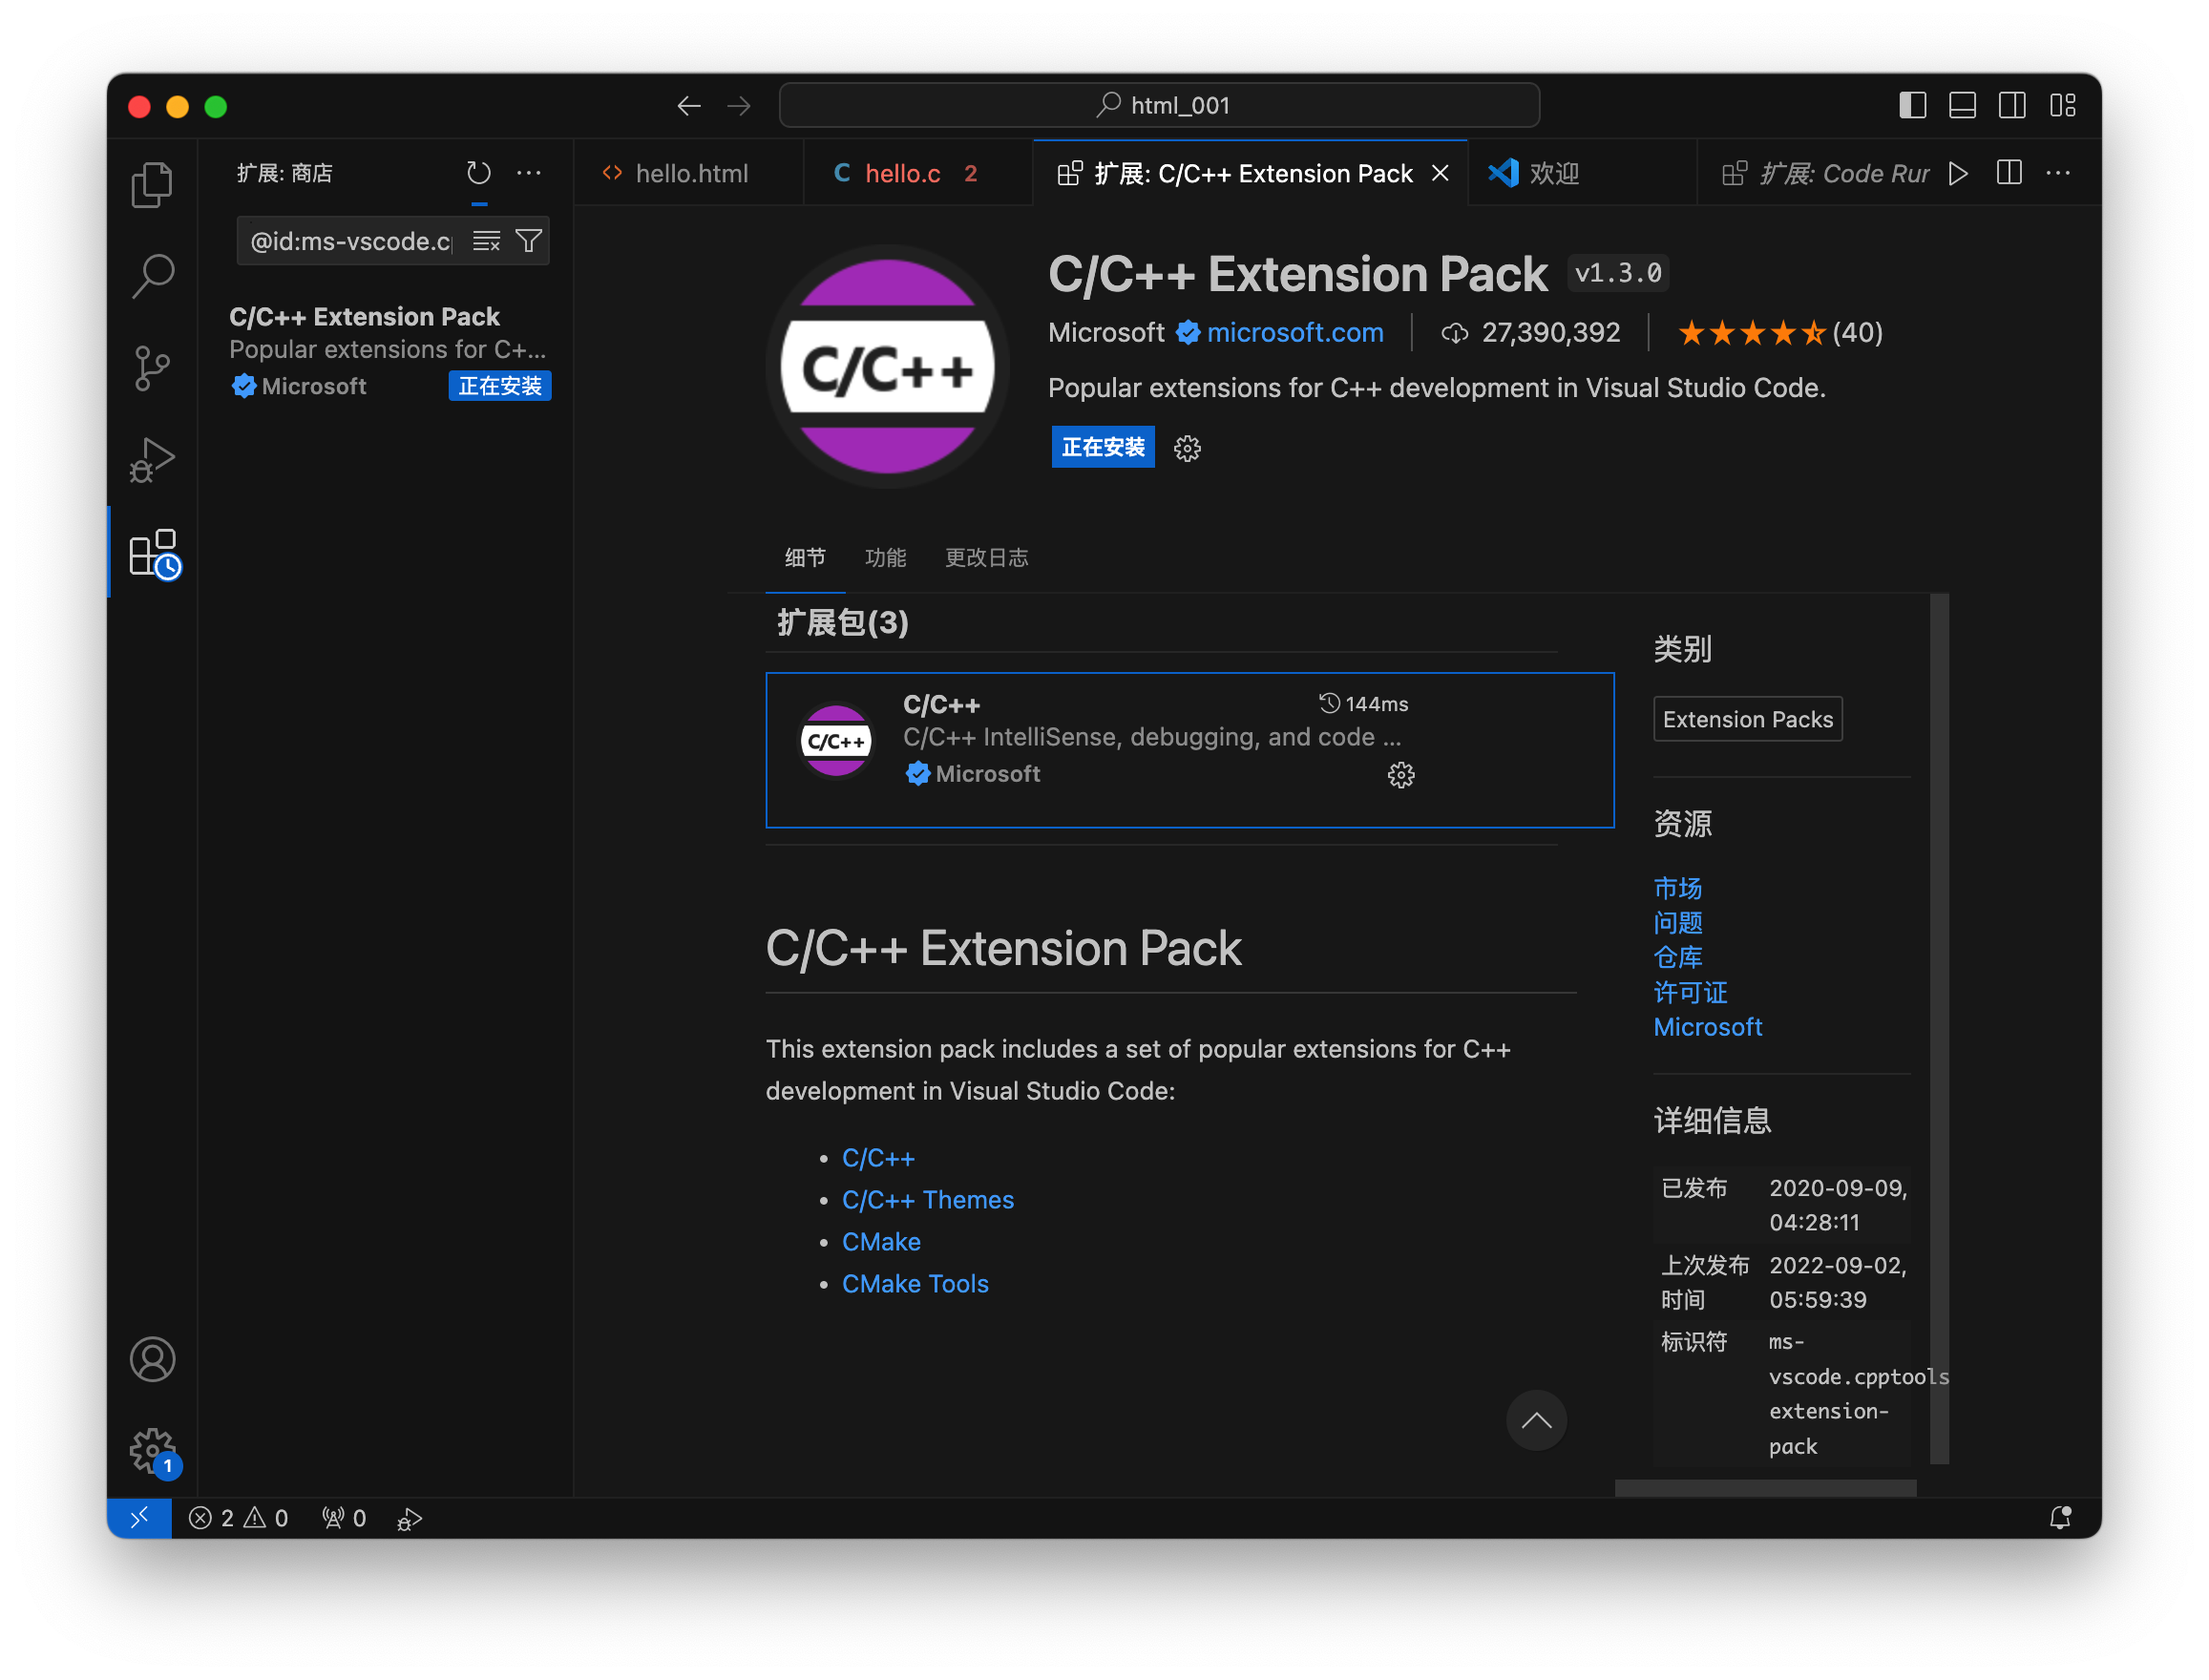Open the Extensions view icon

coord(154,553)
